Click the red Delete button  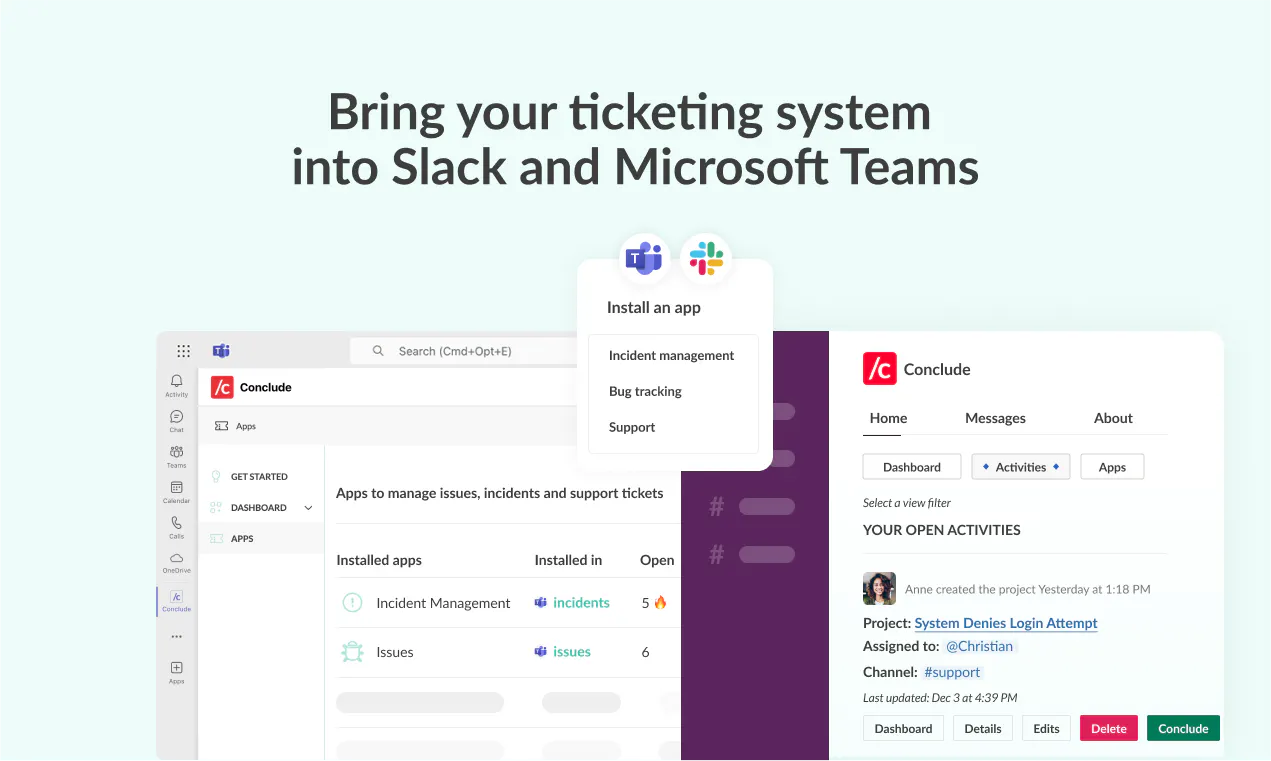pyautogui.click(x=1109, y=729)
